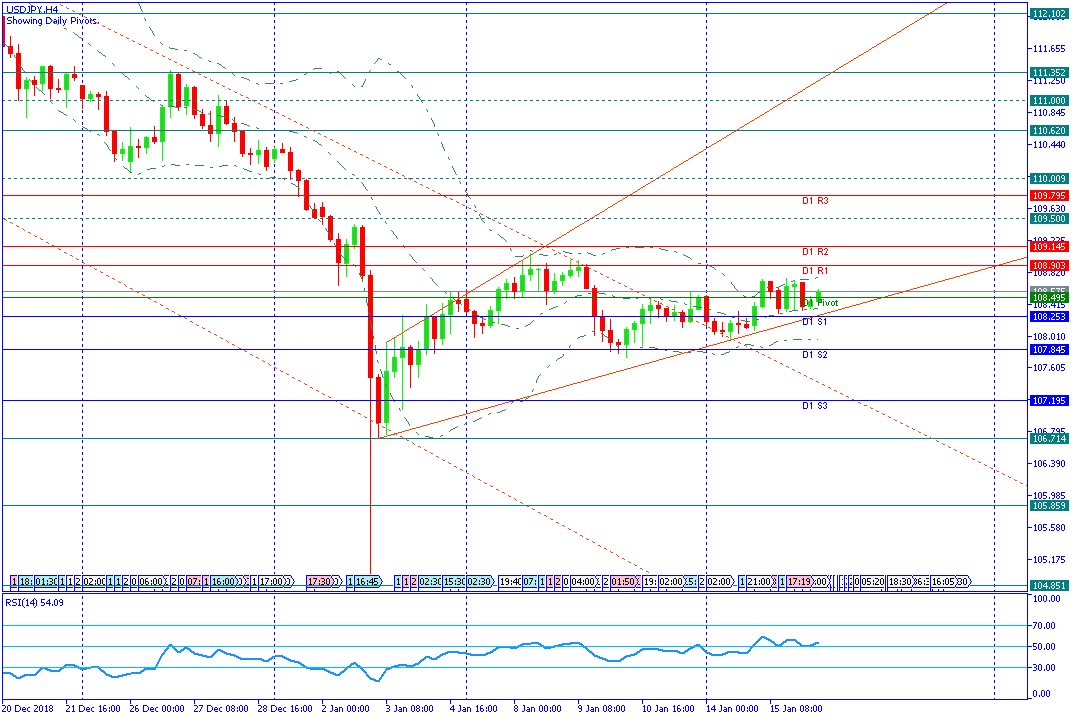The height and width of the screenshot is (720, 1080).
Task: Select the blue 107.195 price tag
Action: 1049,400
